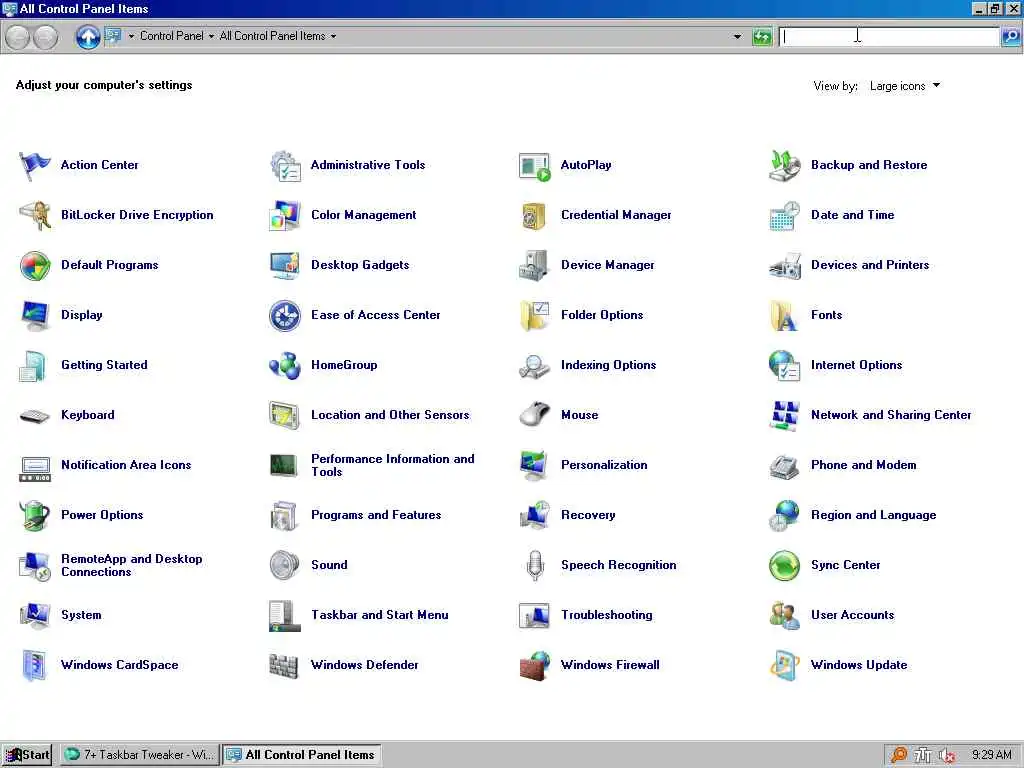The width and height of the screenshot is (1024, 768).
Task: Click the Credential Manager safe icon
Action: tap(535, 216)
